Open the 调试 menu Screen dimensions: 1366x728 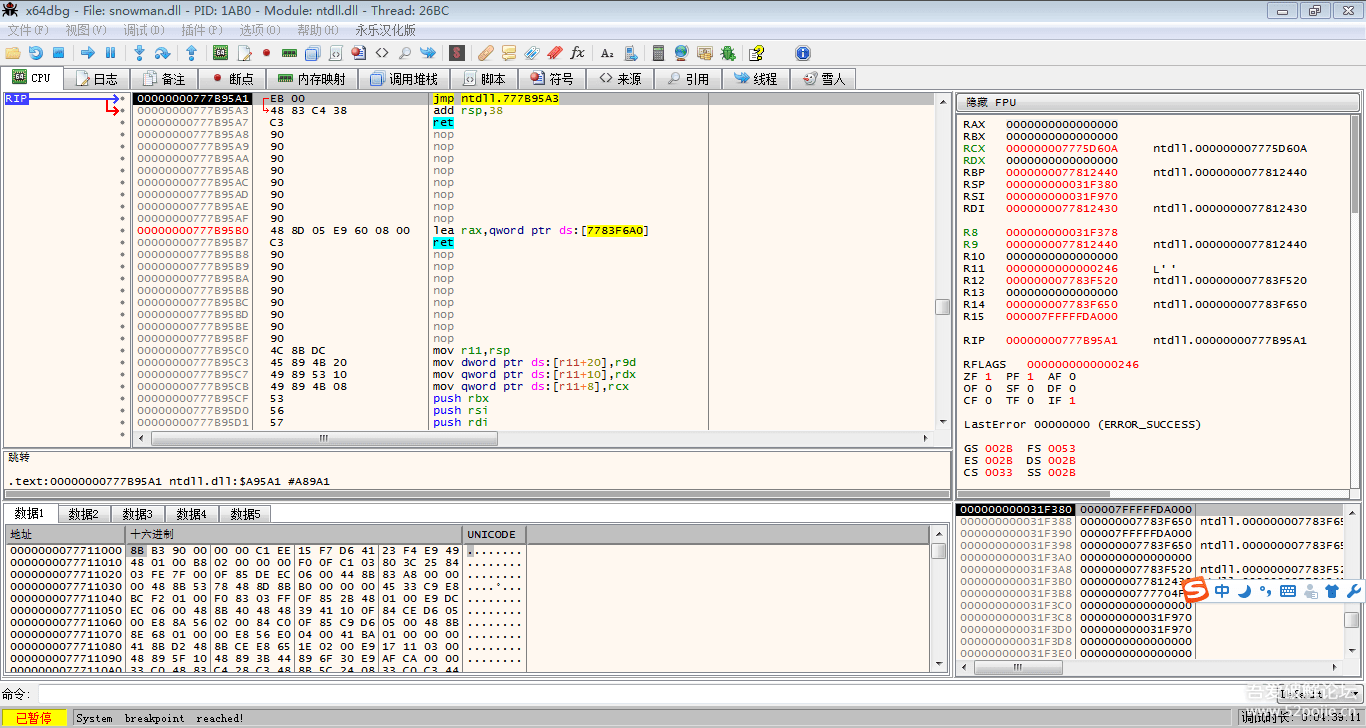coord(143,30)
